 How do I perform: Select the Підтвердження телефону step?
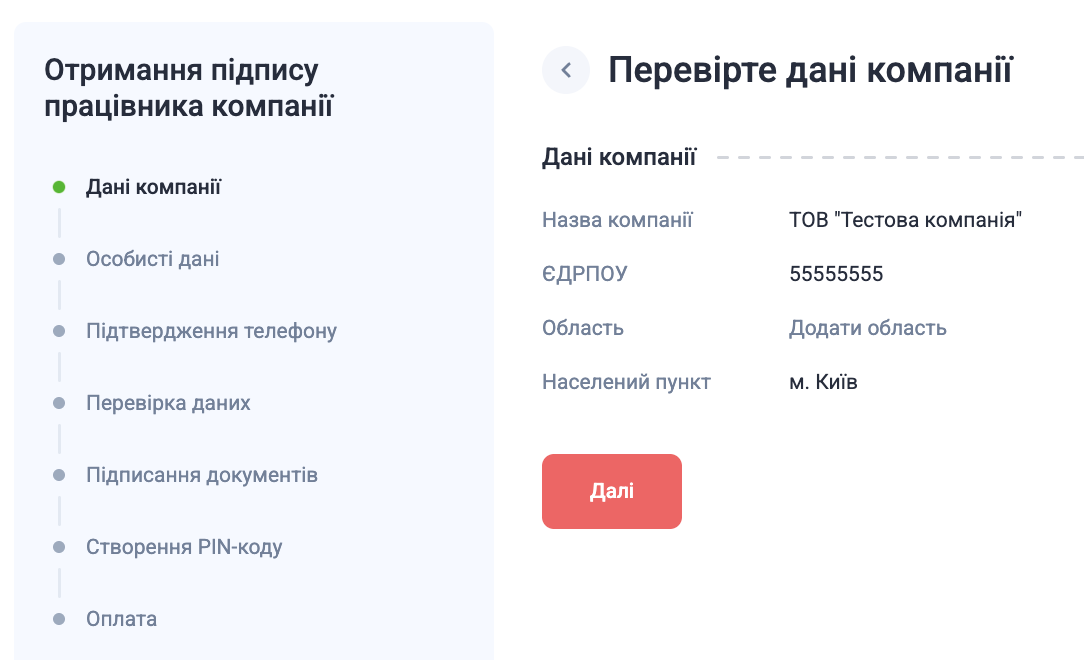(x=211, y=331)
